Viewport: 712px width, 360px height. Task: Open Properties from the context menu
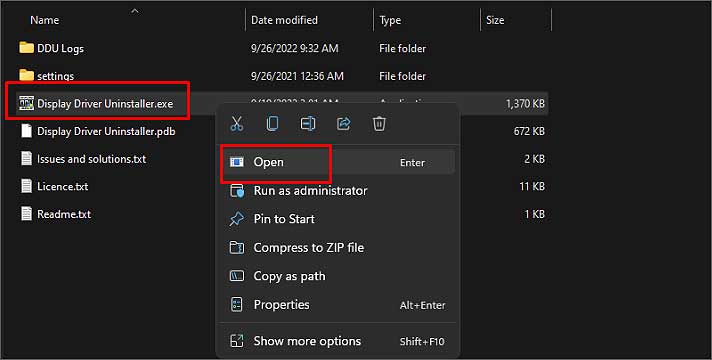point(338,305)
